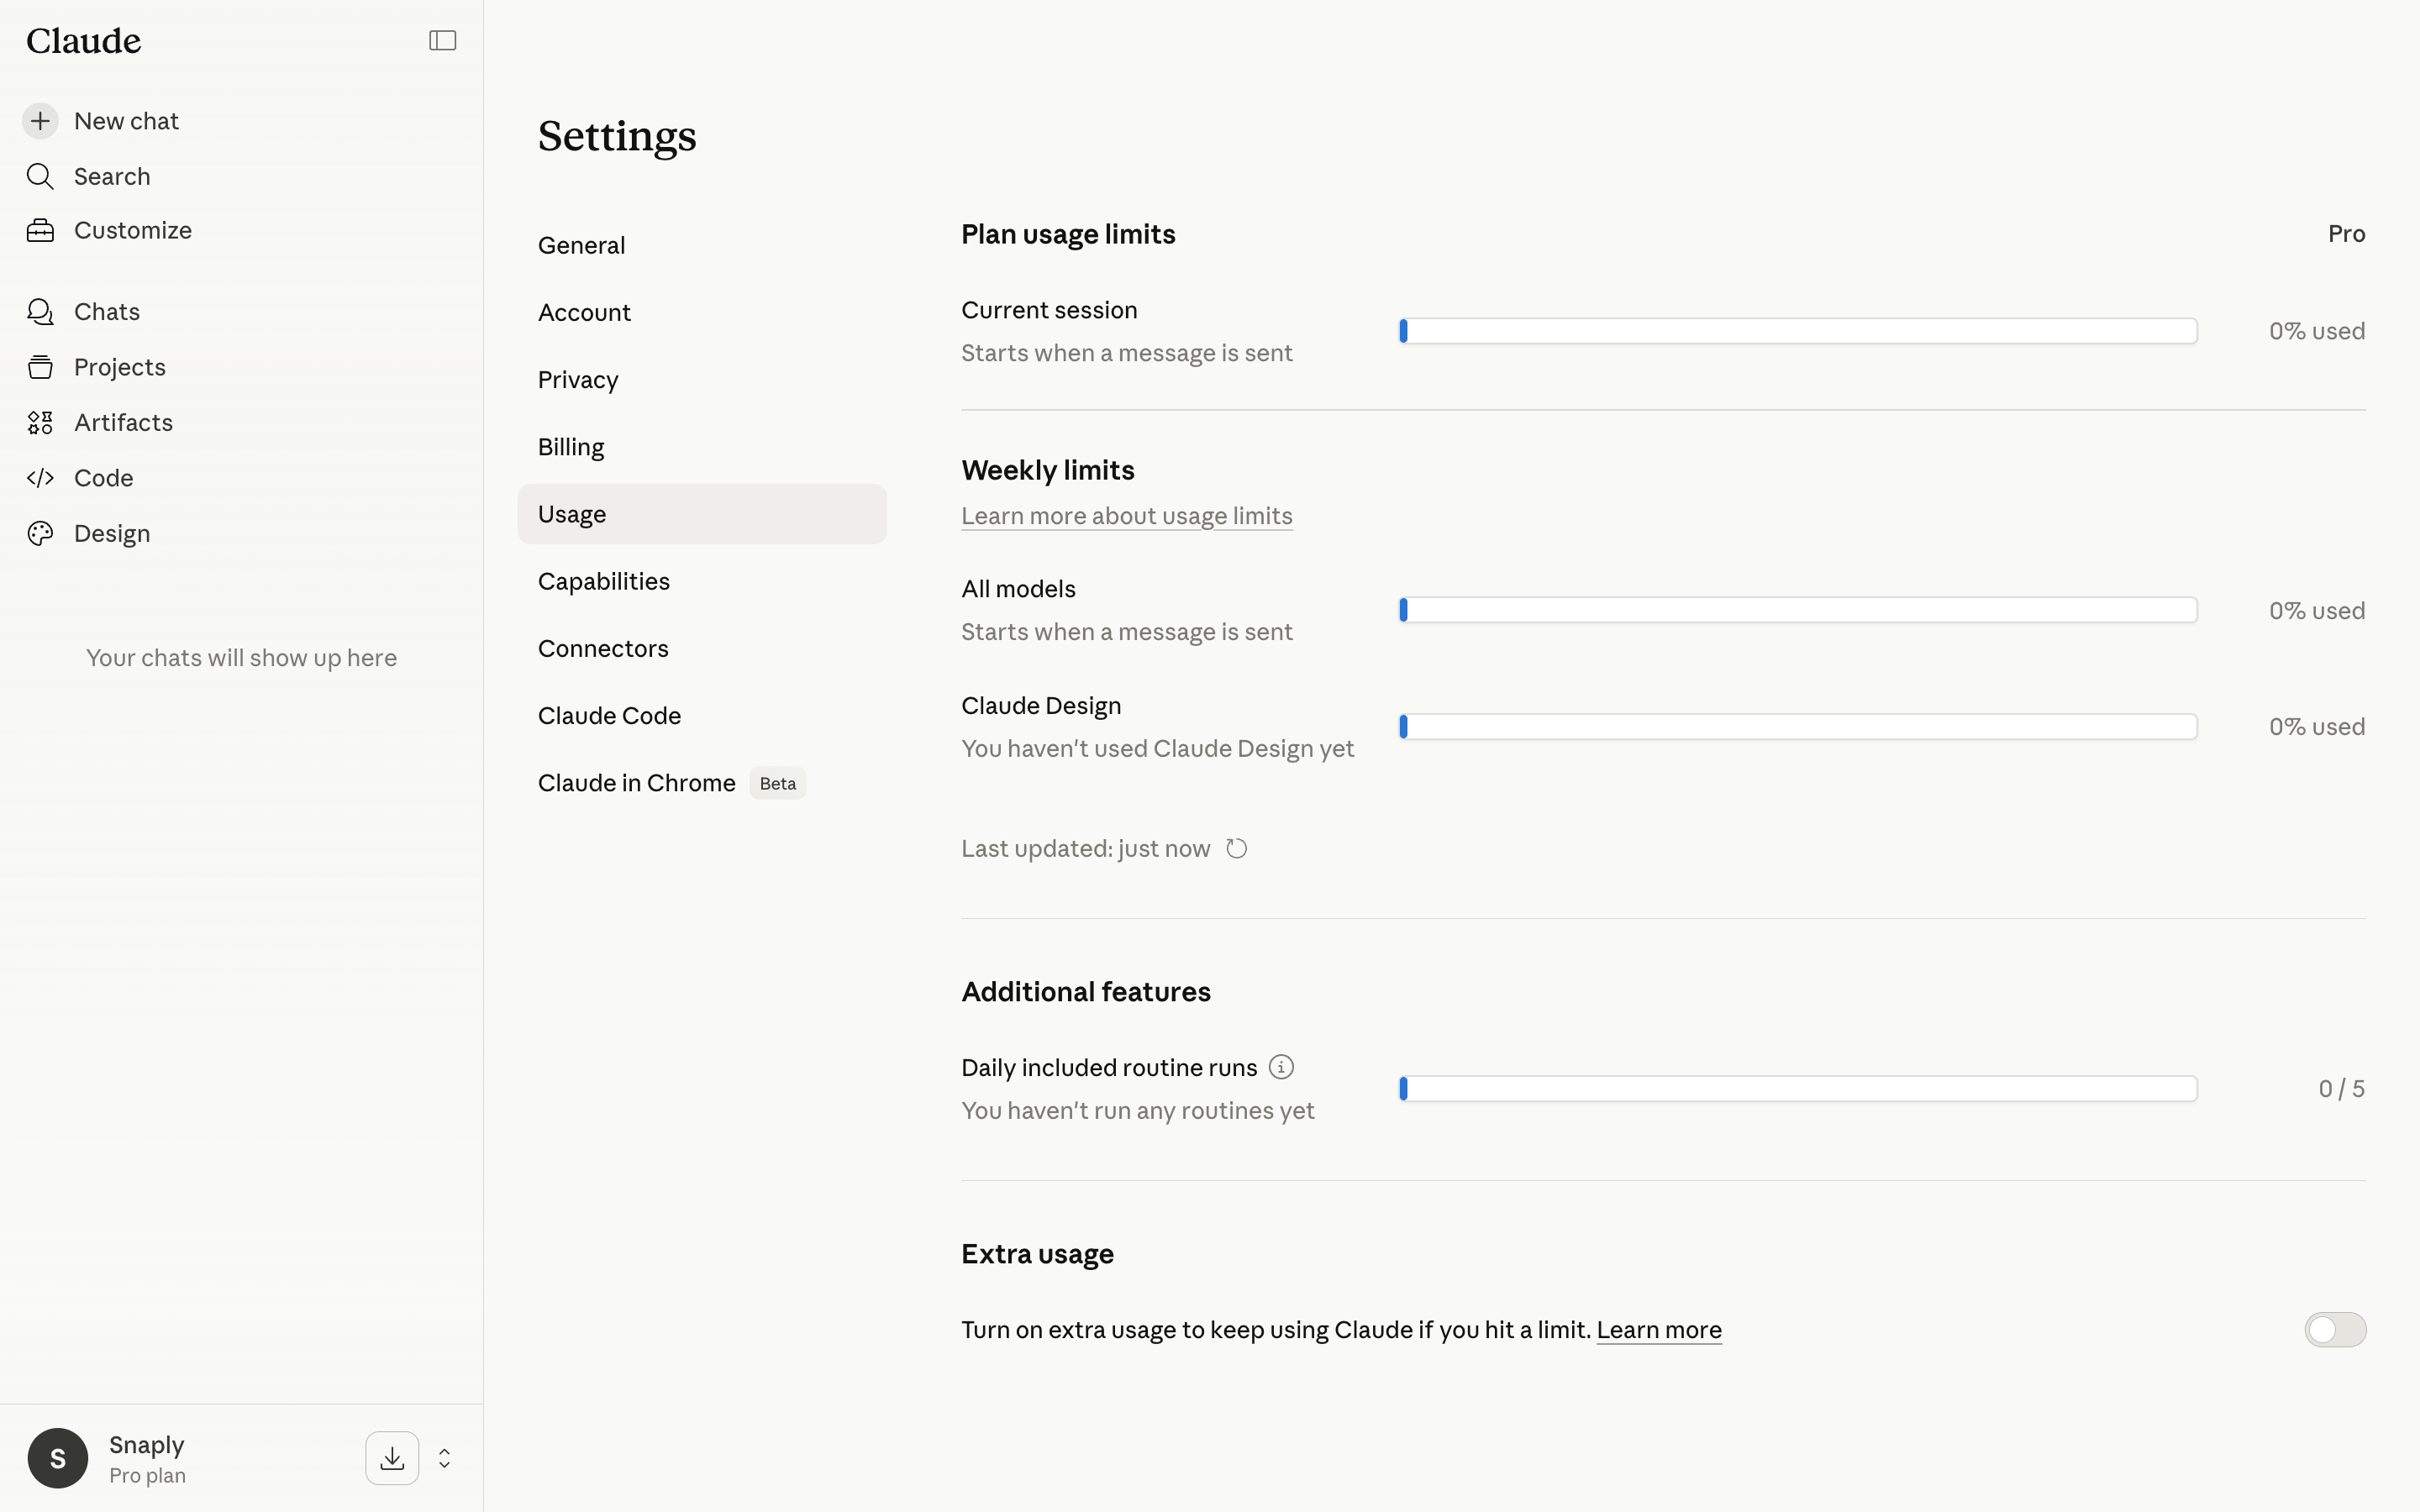Click the Projects icon in sidebar
This screenshot has width=2420, height=1512.
pyautogui.click(x=40, y=367)
